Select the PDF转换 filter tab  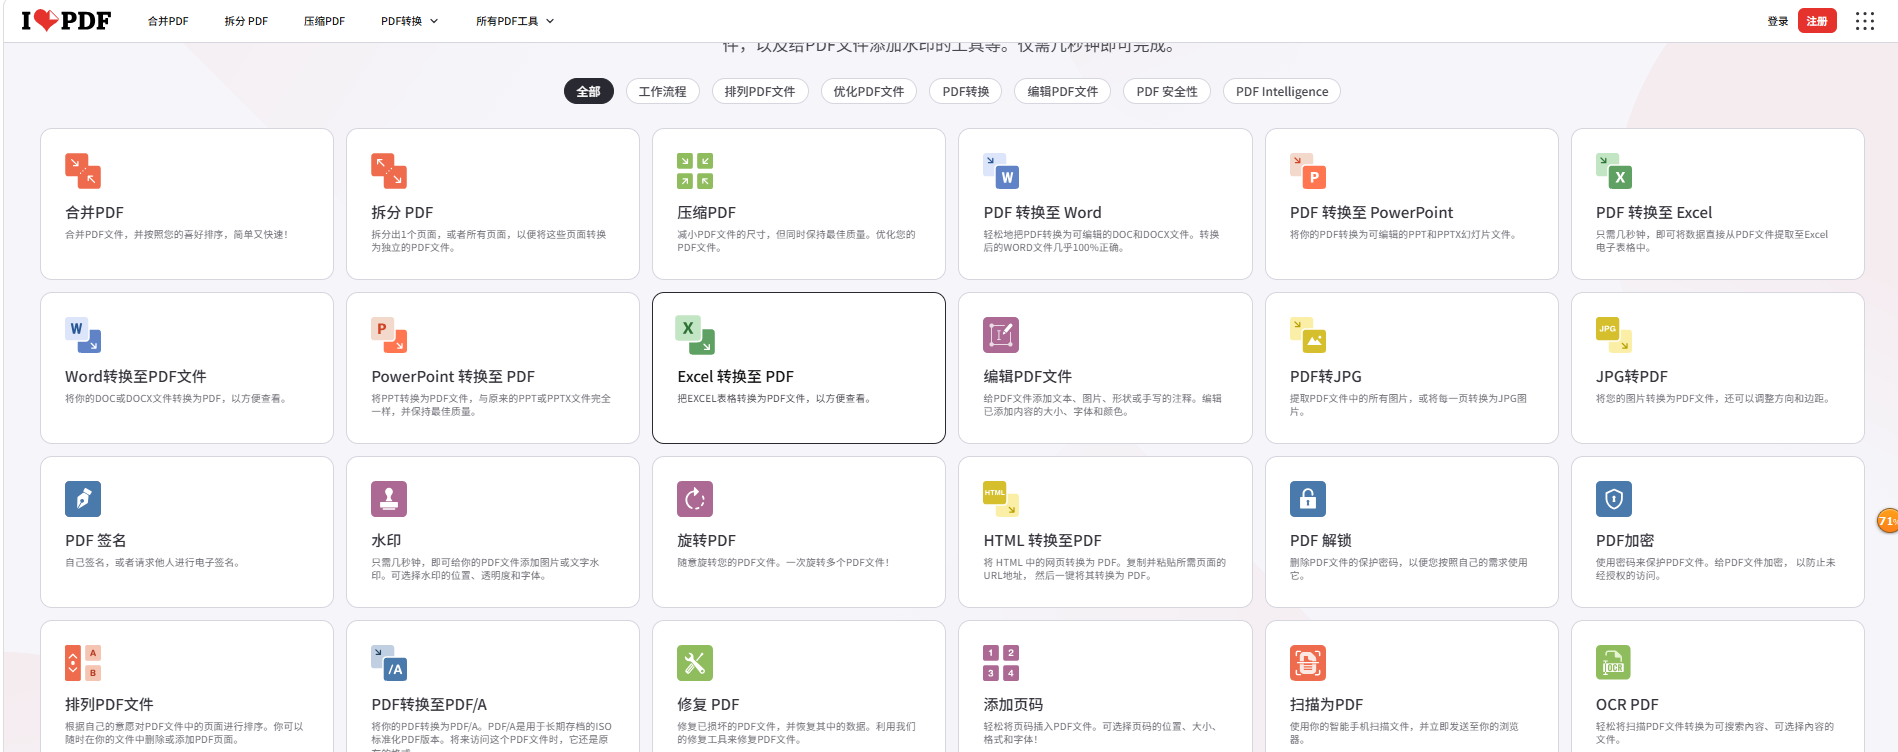point(966,91)
